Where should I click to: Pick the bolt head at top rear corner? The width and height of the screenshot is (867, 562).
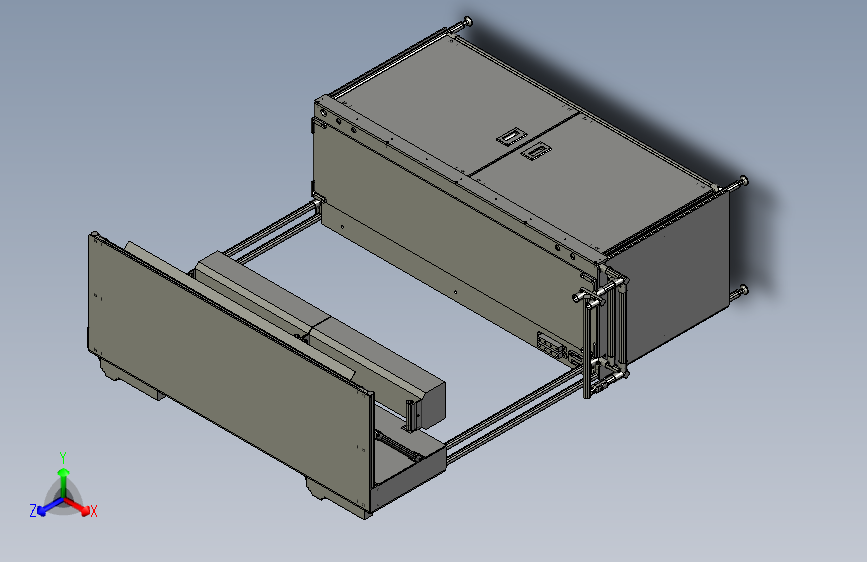tap(468, 21)
